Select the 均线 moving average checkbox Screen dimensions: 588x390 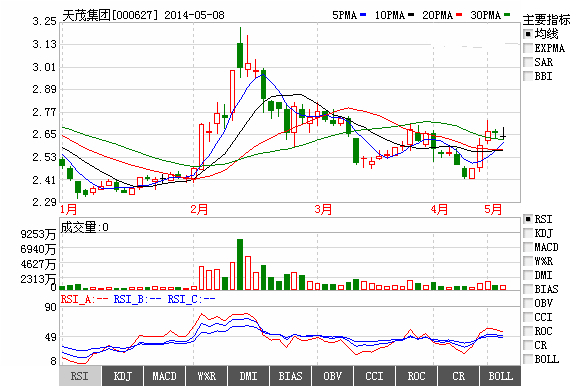point(528,34)
